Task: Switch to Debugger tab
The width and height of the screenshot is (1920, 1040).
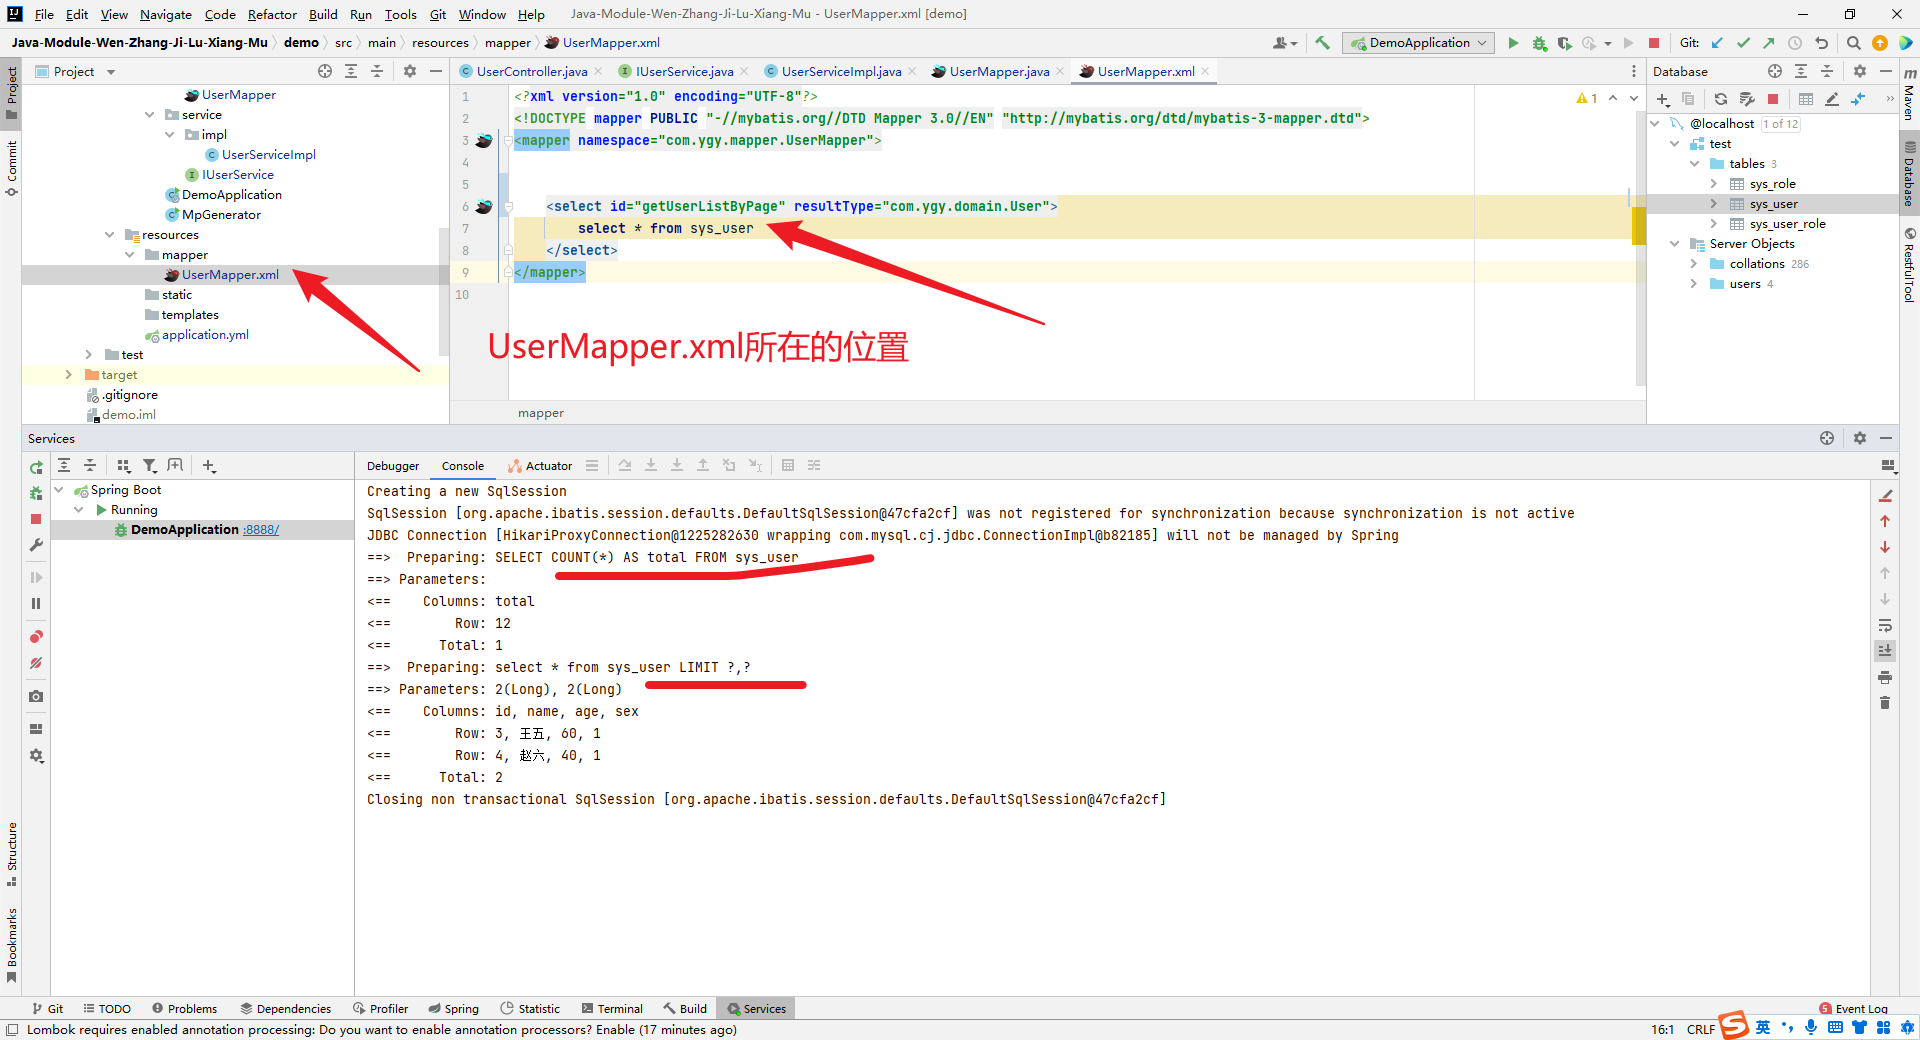Action: click(393, 466)
